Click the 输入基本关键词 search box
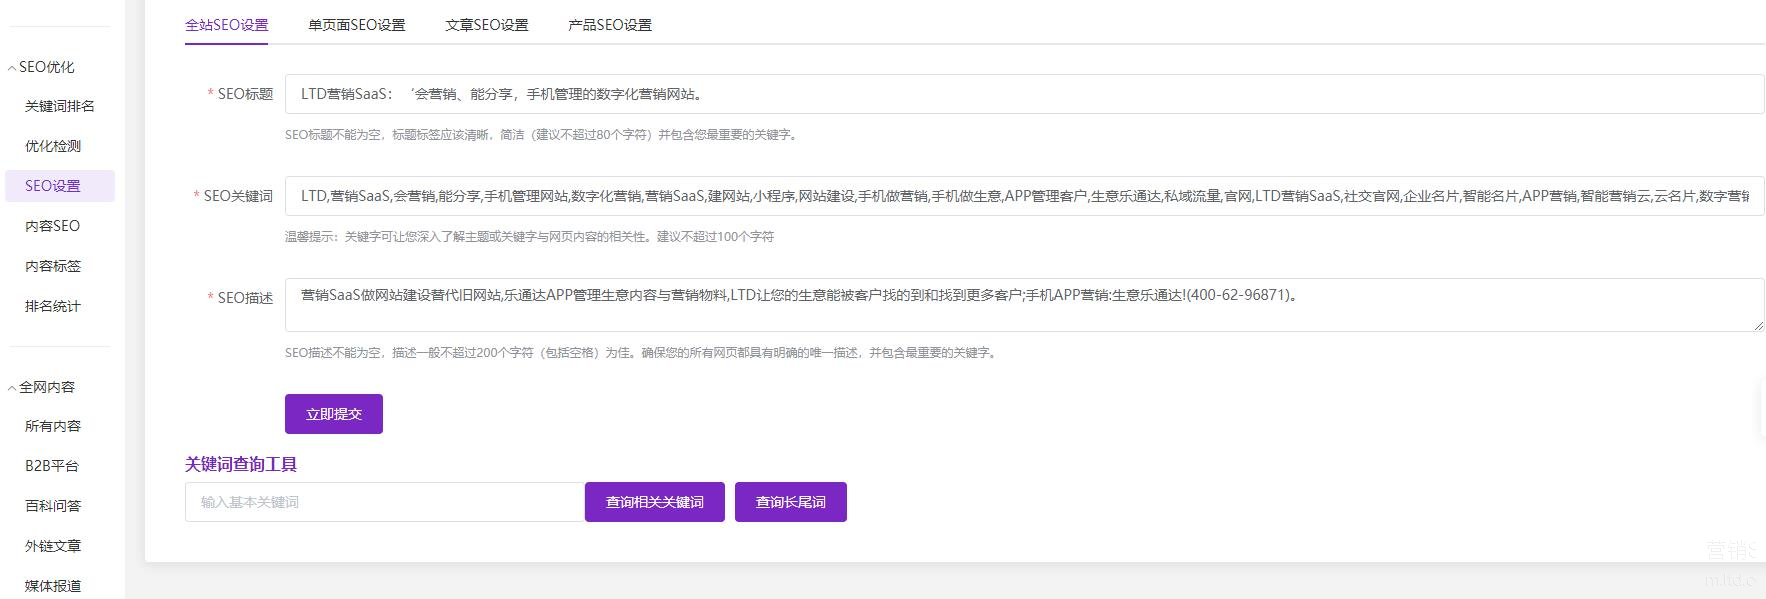Screen dimensions: 1766x599 click(x=384, y=502)
